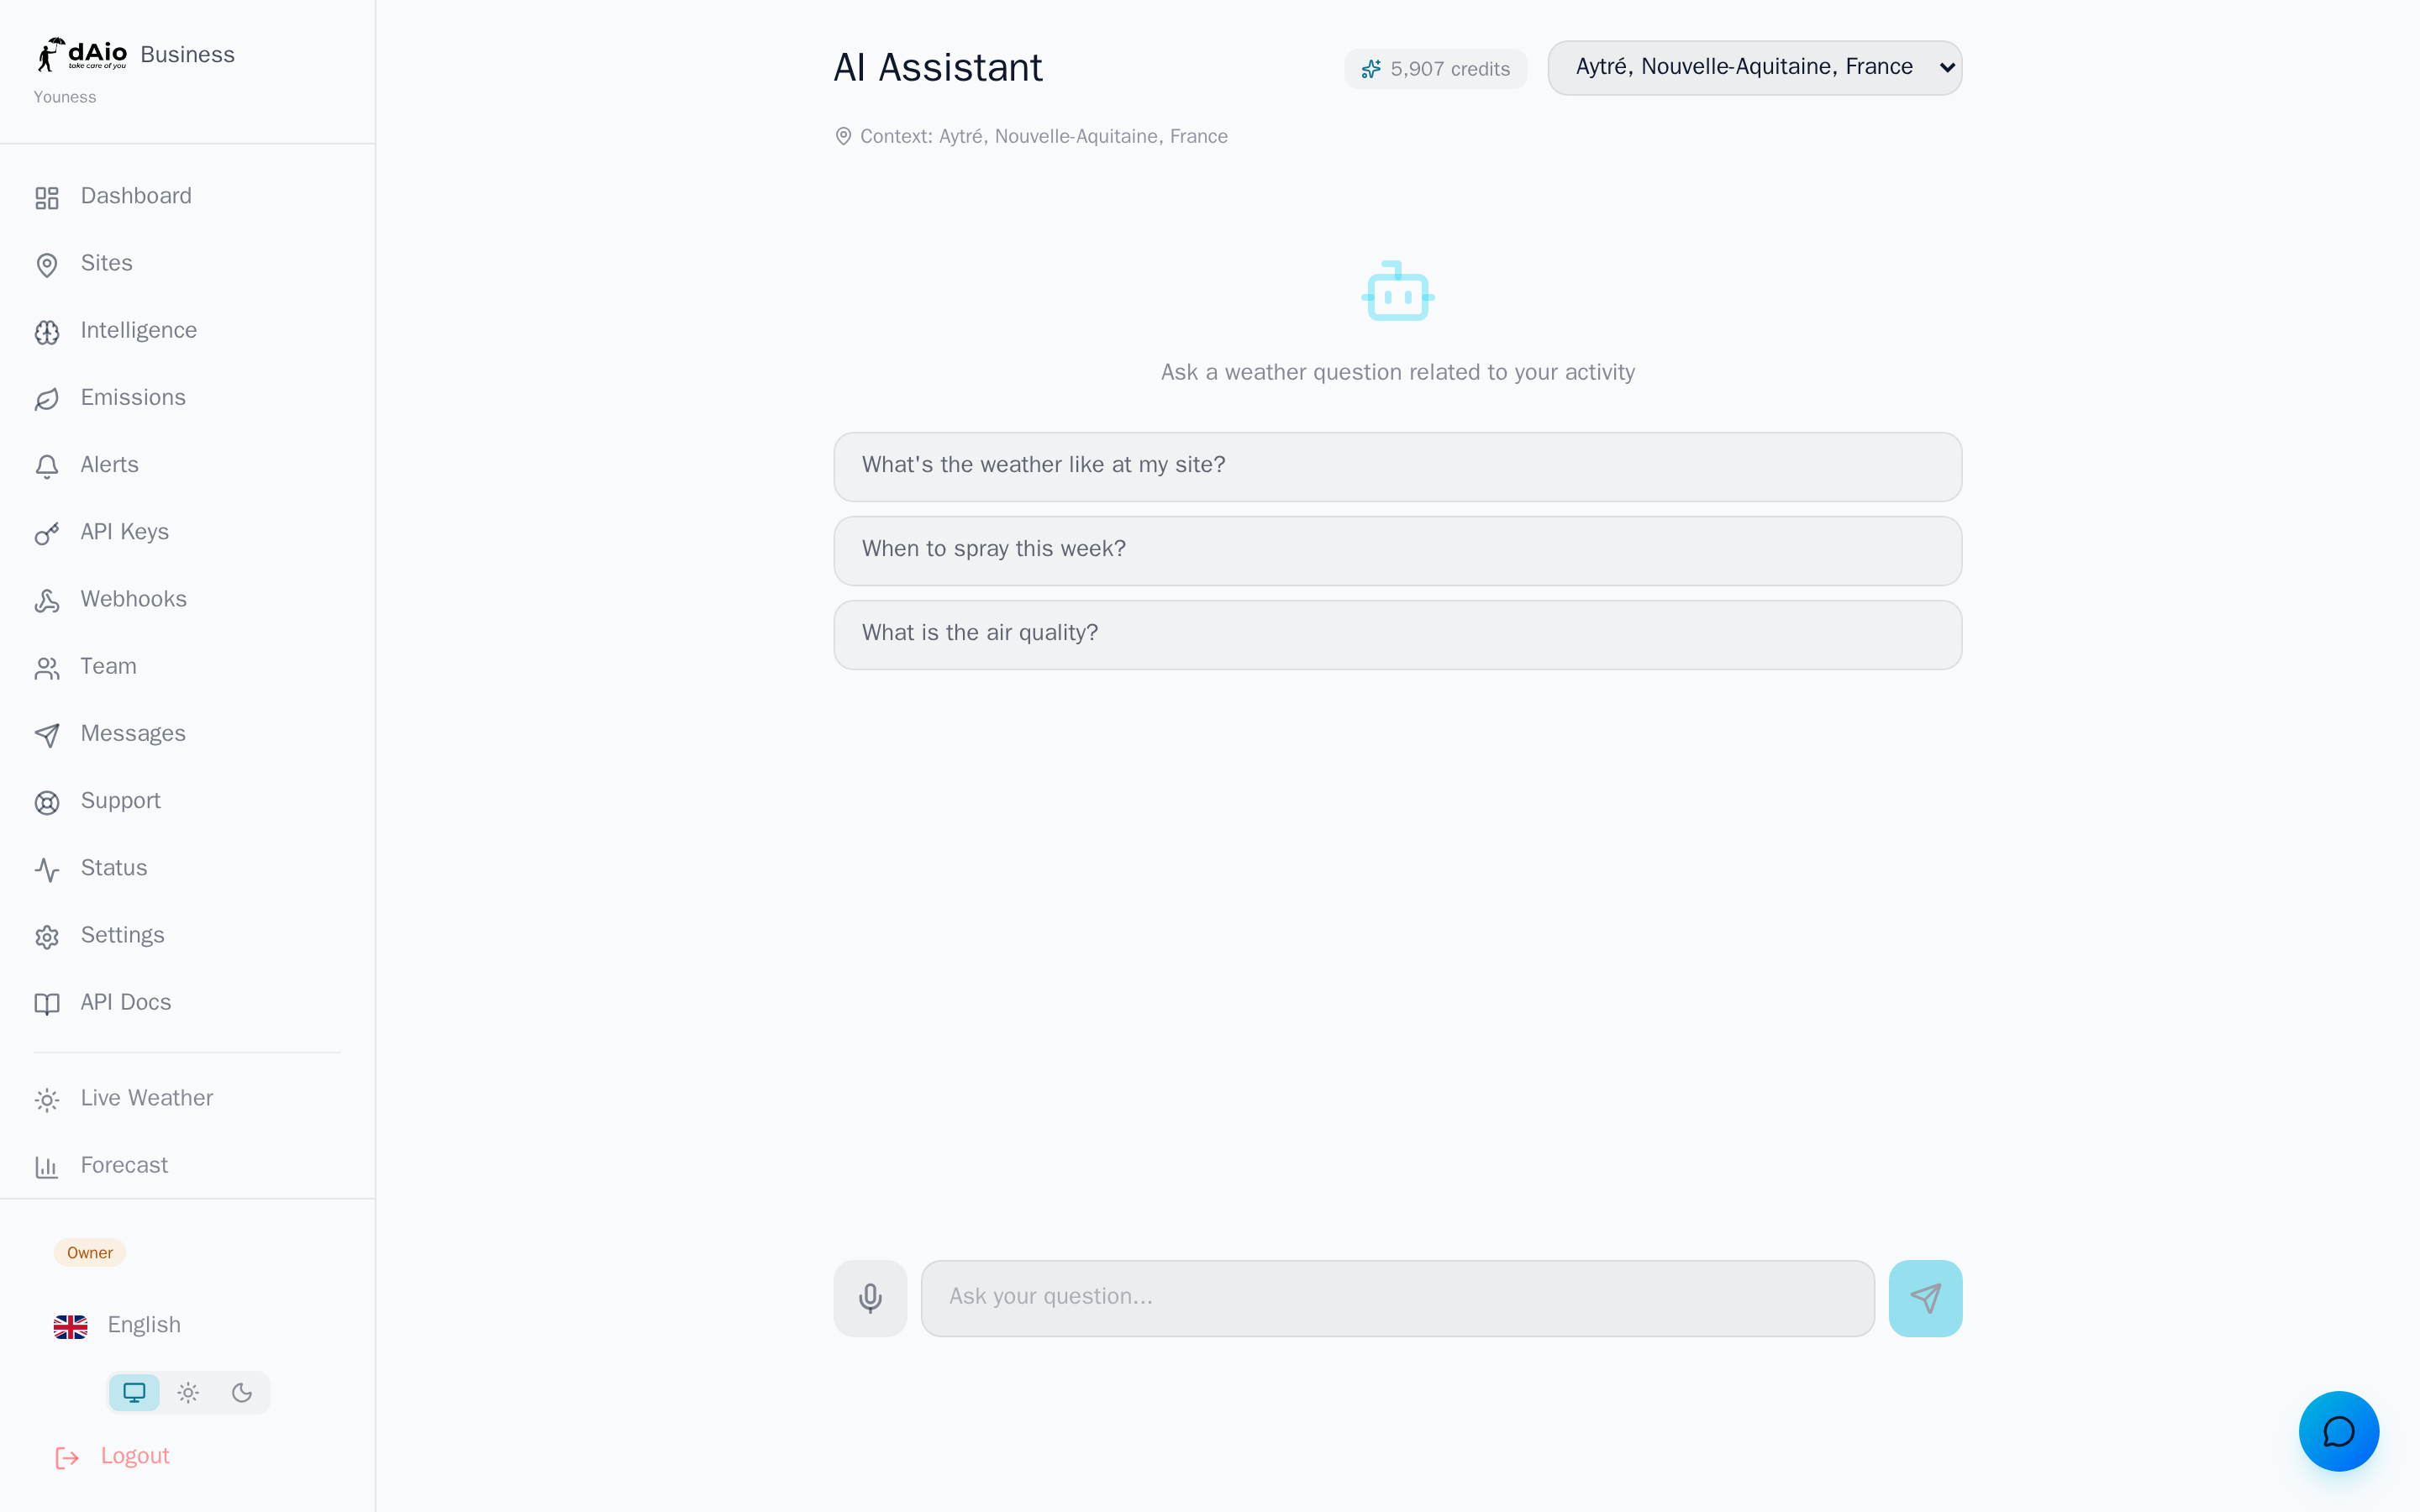The height and width of the screenshot is (1512, 2420).
Task: Click the UK flag language icon
Action: (x=70, y=1326)
